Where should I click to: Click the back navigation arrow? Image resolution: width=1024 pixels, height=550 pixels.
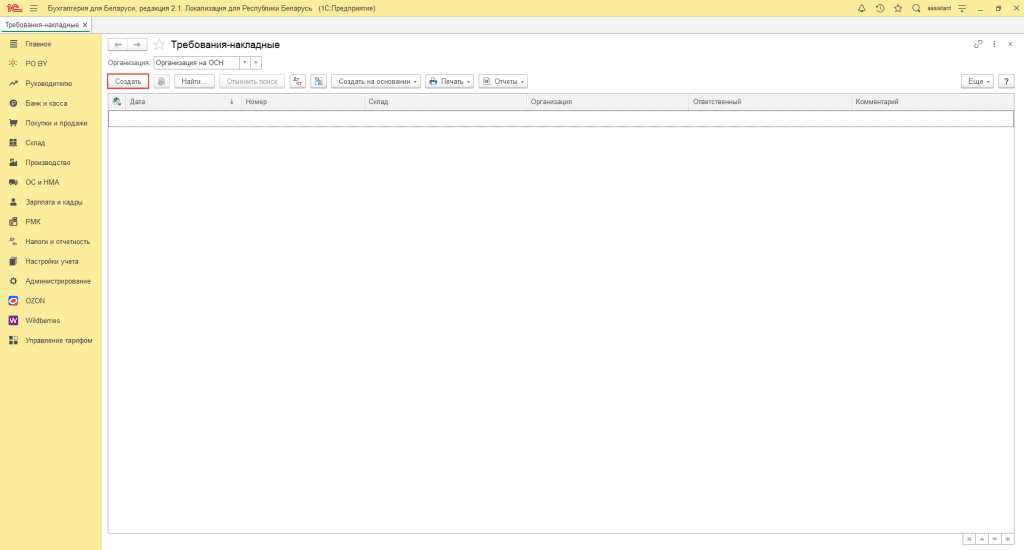(118, 44)
